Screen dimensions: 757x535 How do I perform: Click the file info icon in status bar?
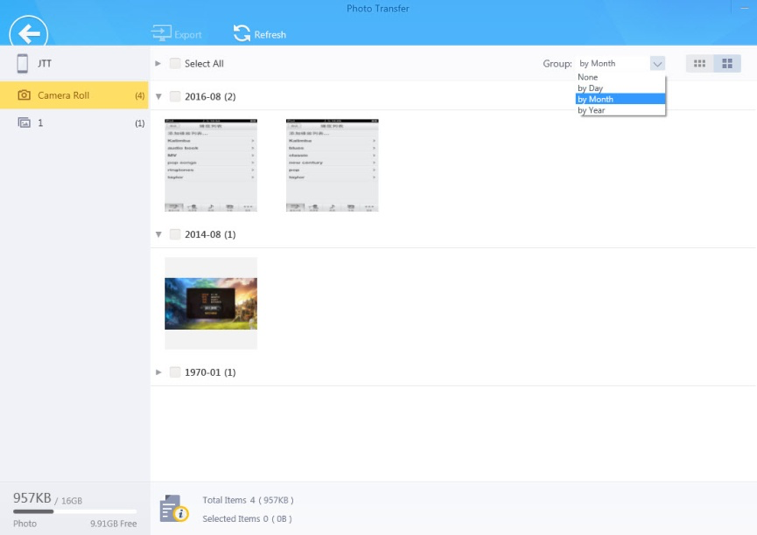[174, 508]
